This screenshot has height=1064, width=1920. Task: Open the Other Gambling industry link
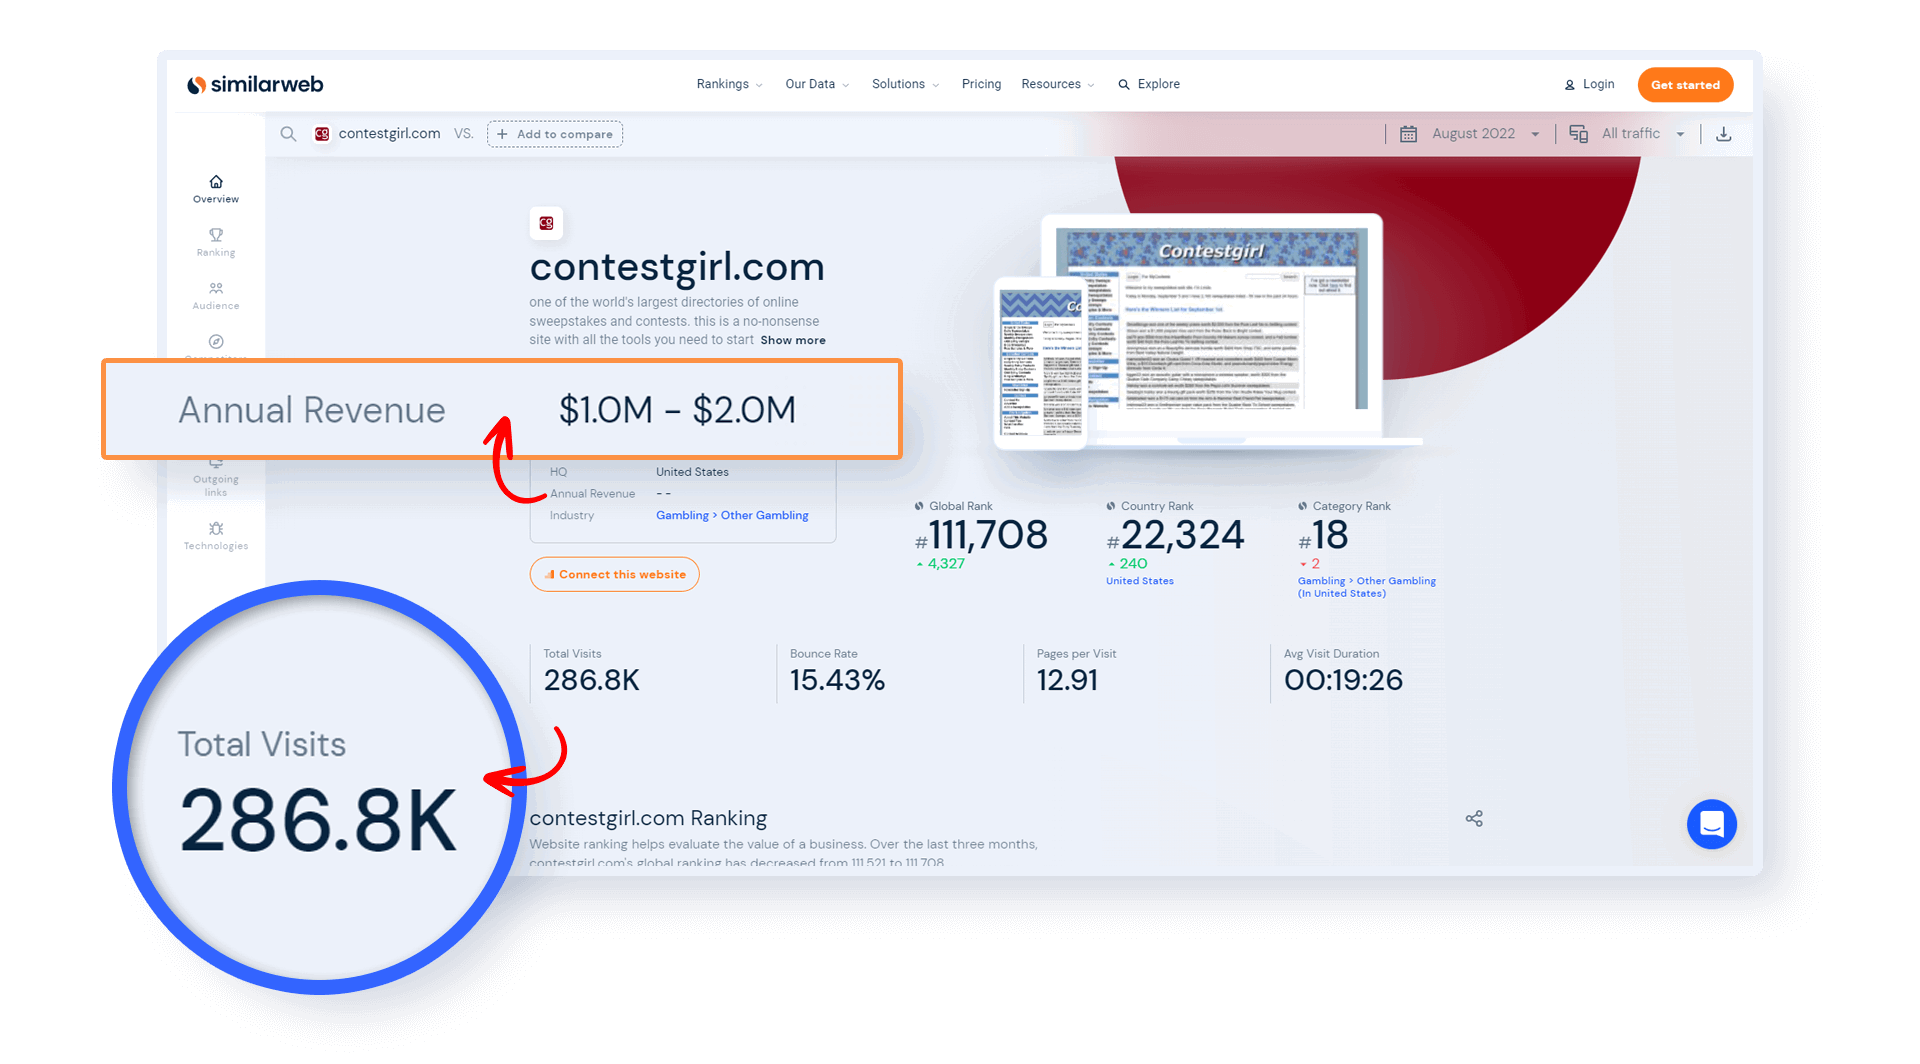764,515
